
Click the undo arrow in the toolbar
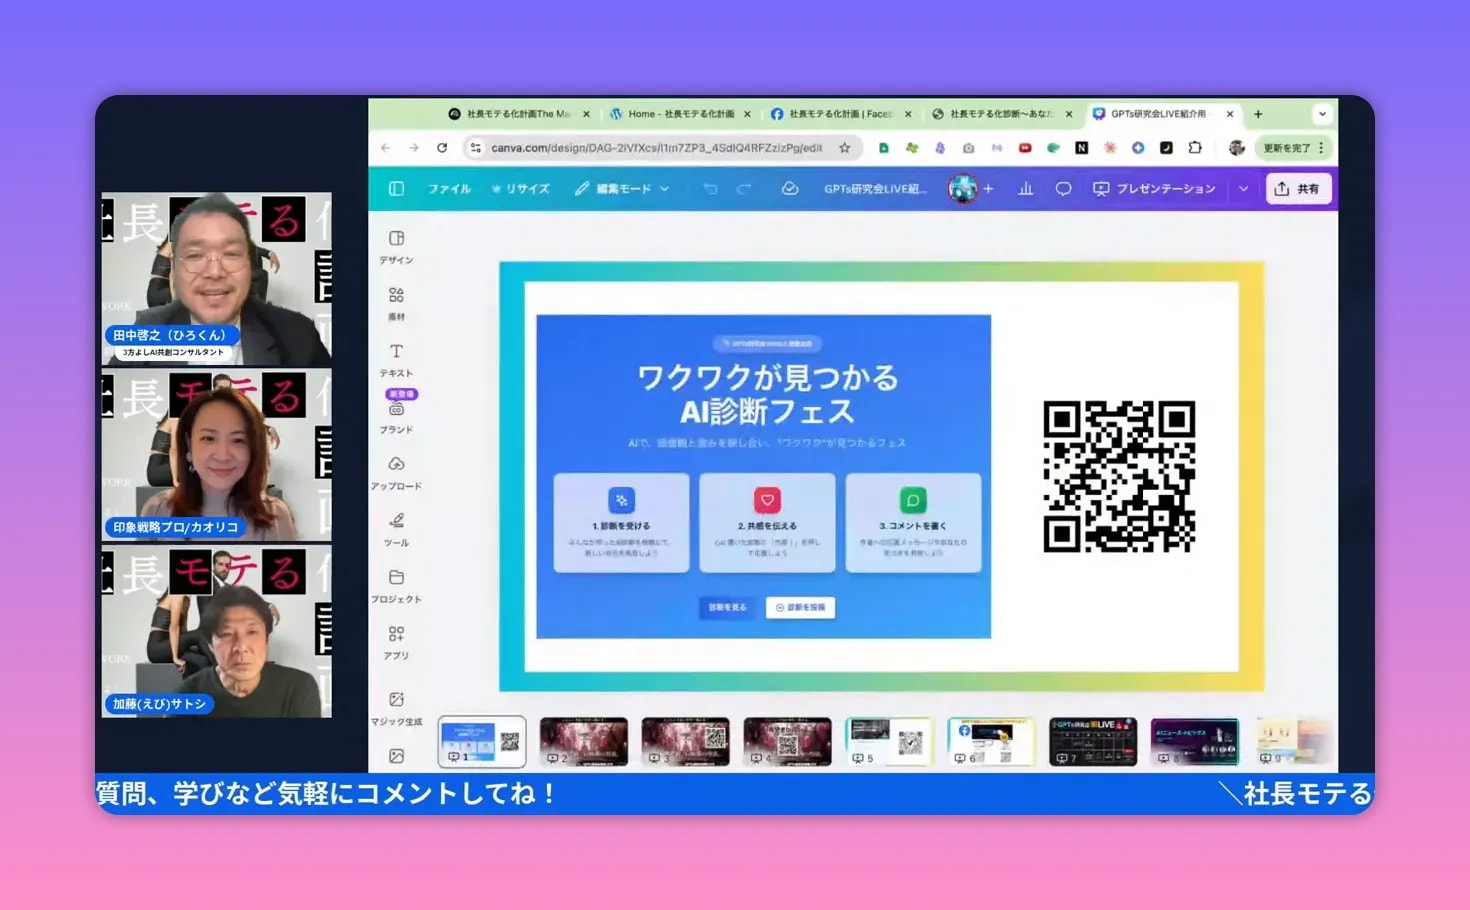coord(710,188)
